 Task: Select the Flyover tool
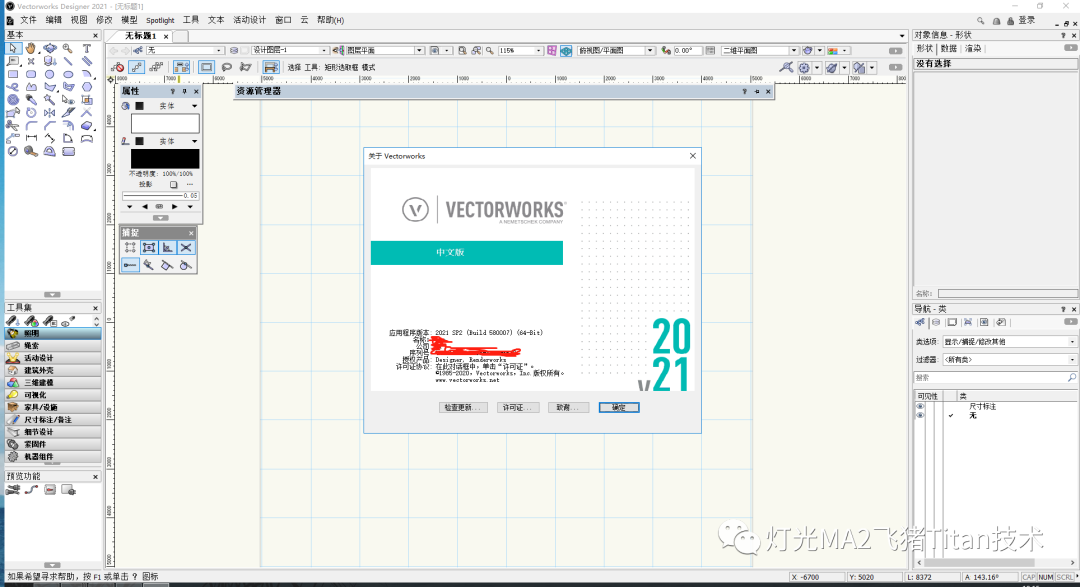pyautogui.click(x=50, y=48)
